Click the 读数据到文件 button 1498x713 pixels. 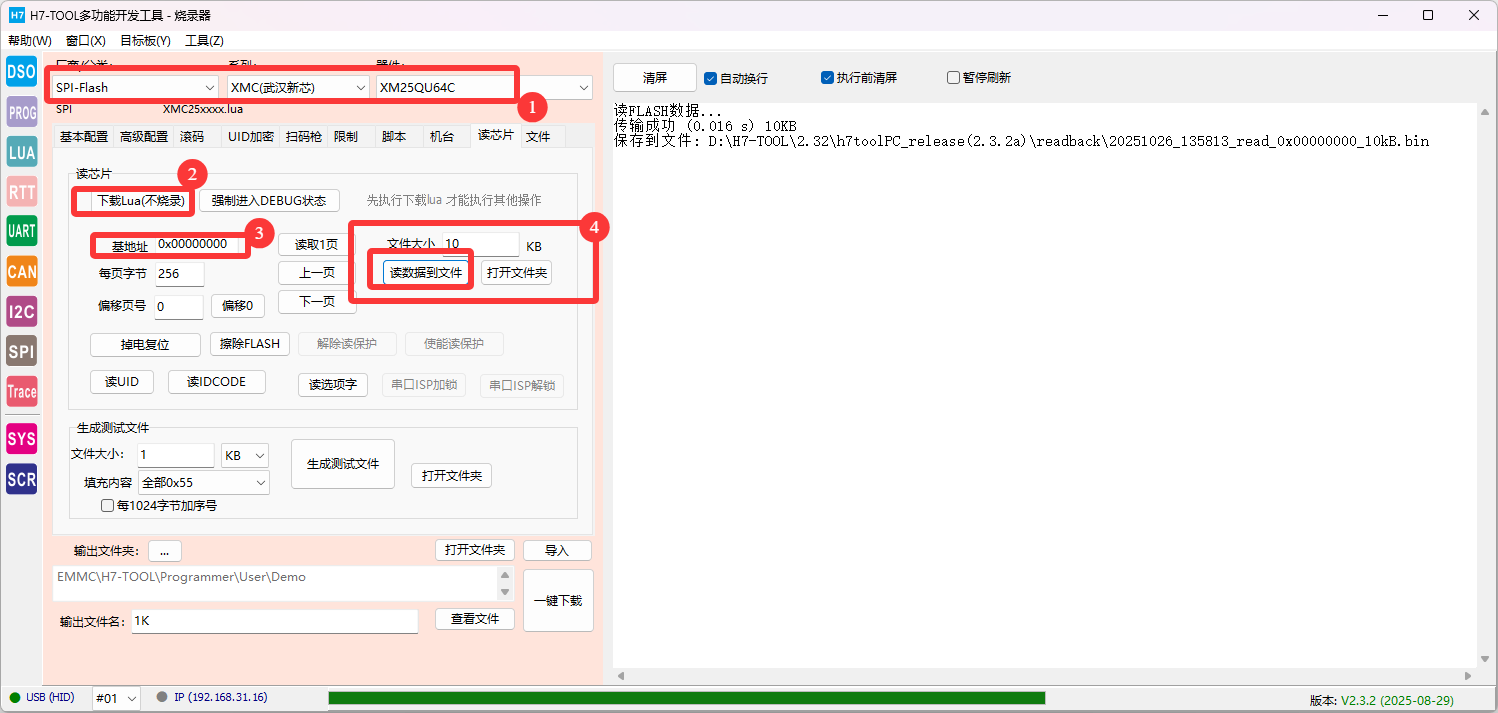click(426, 273)
